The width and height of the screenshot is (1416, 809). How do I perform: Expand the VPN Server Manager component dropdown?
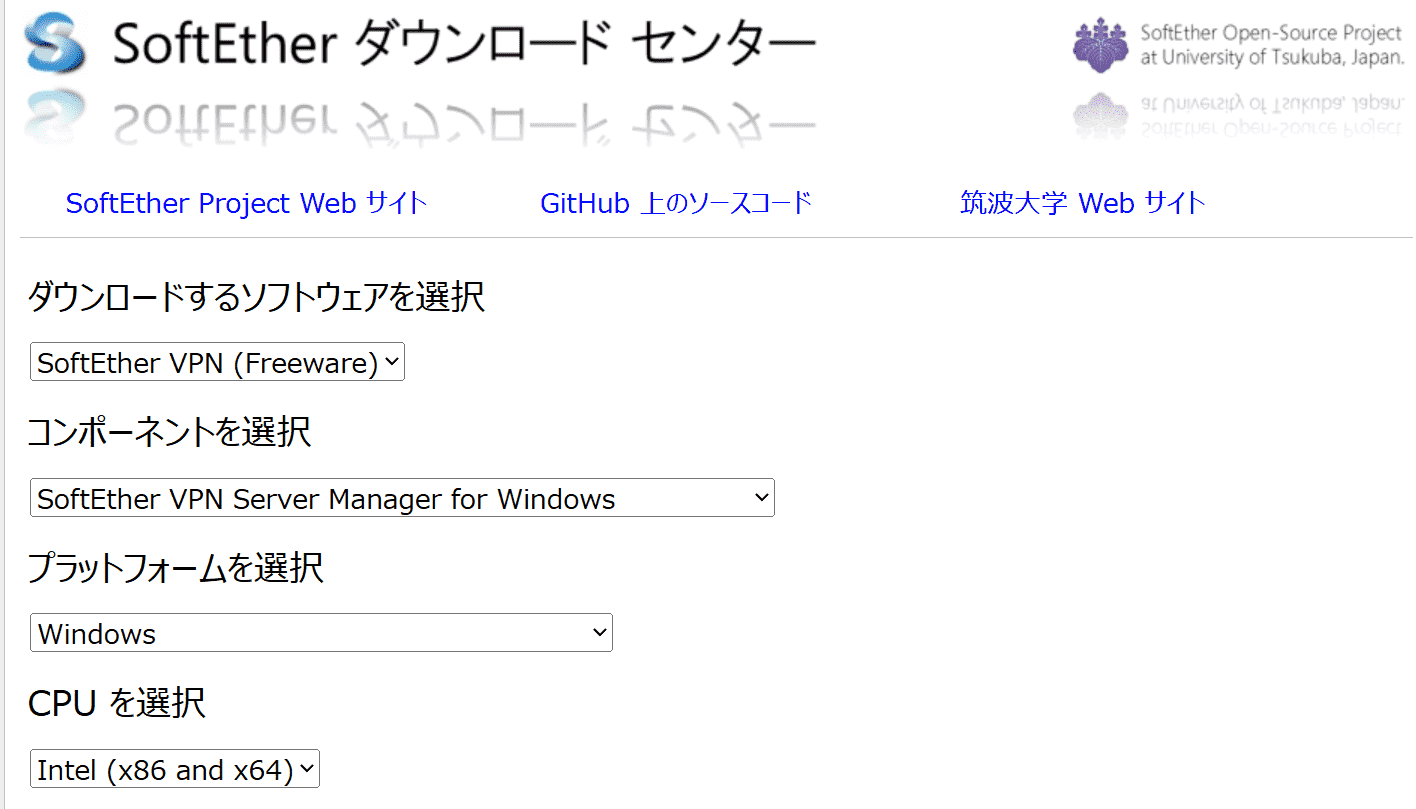[x=402, y=498]
